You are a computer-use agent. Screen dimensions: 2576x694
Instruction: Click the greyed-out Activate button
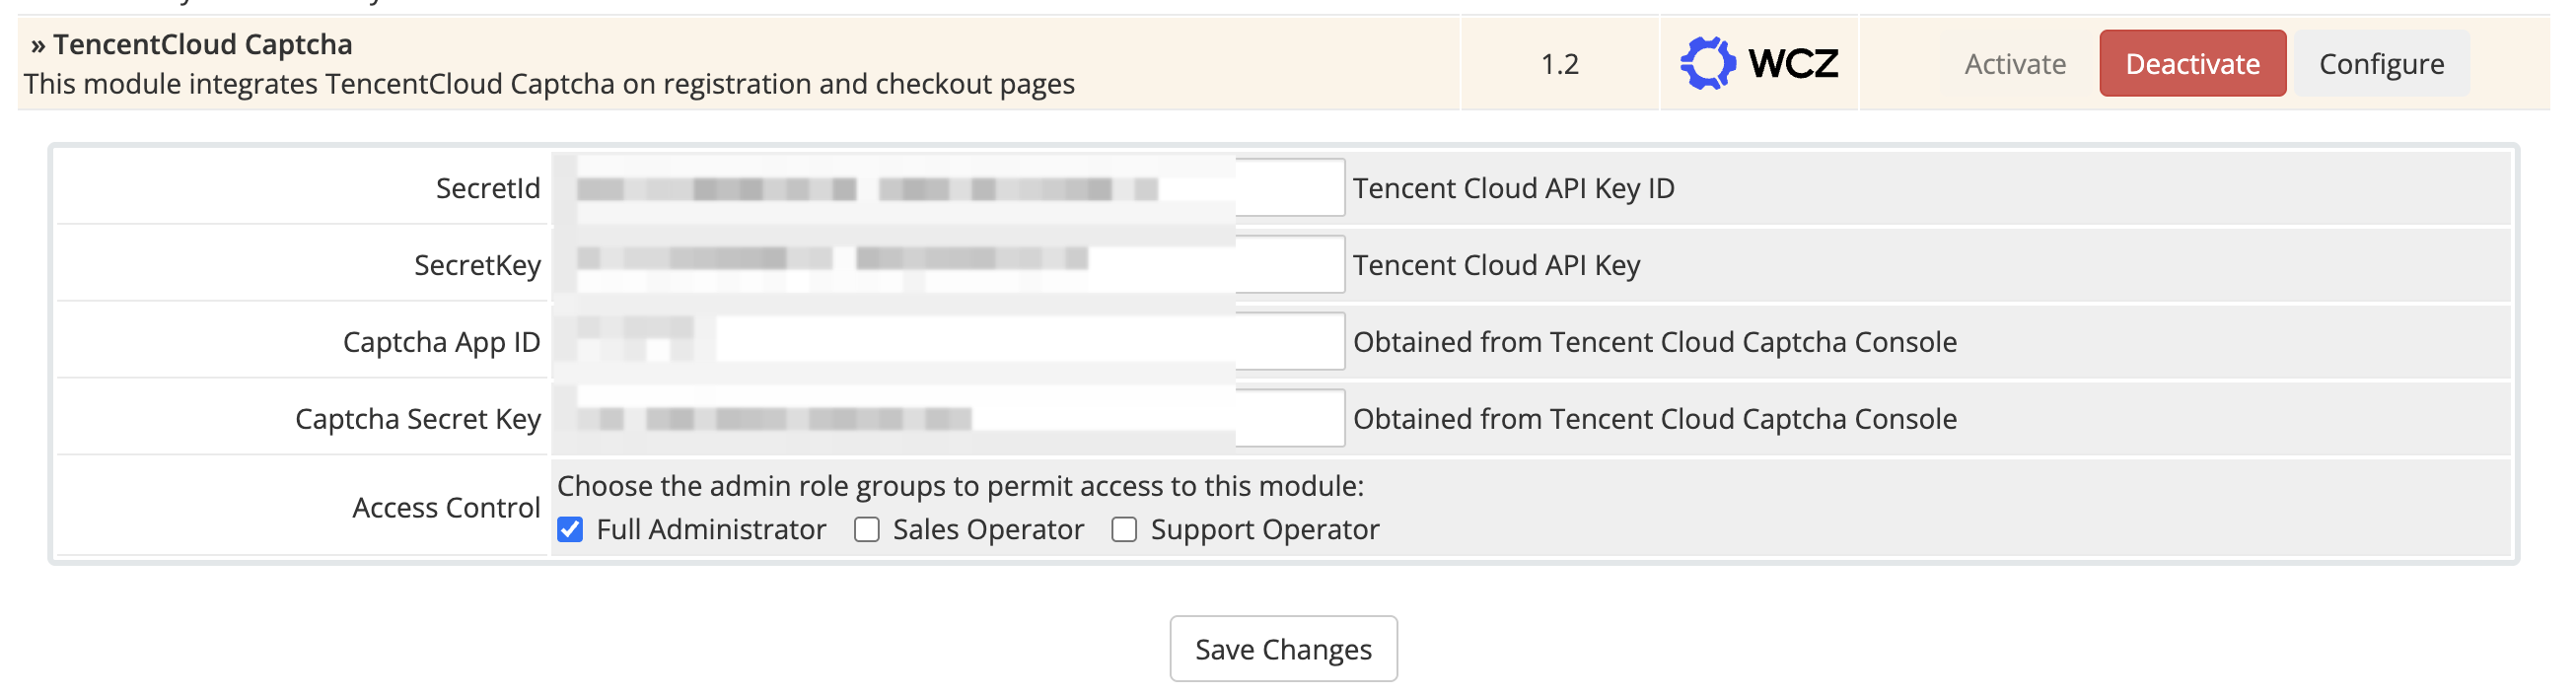pos(2014,64)
